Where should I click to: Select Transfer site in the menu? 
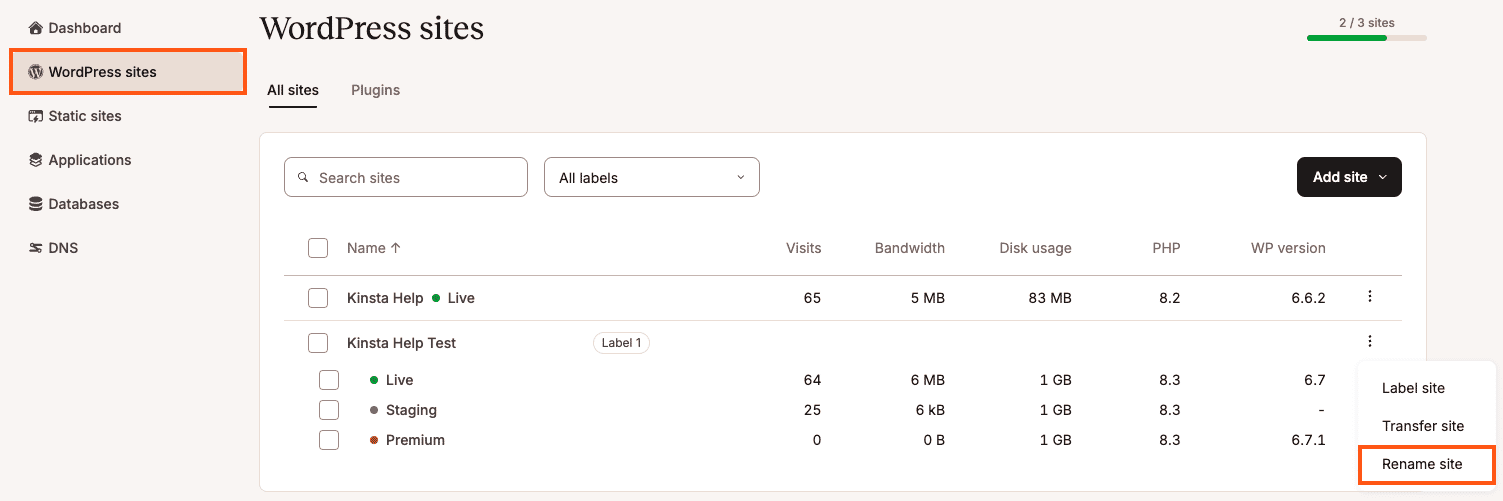pos(1422,426)
